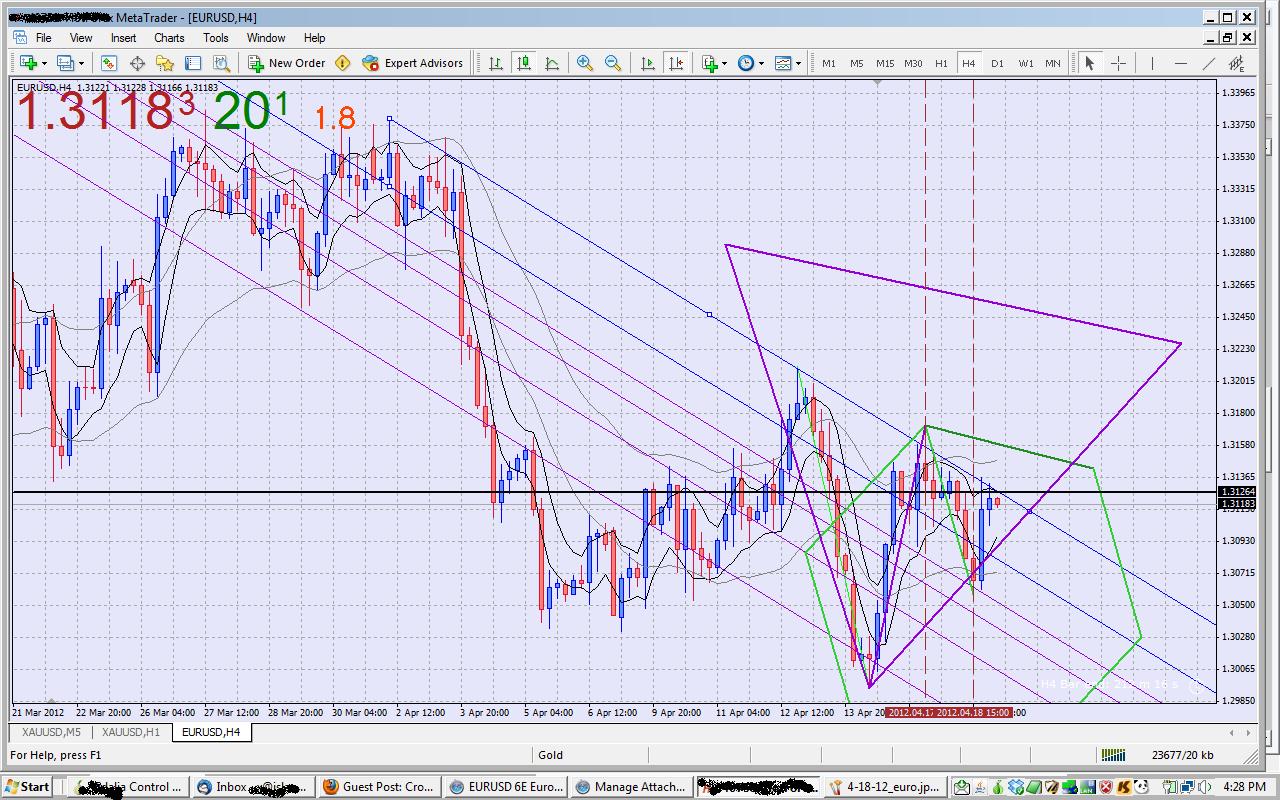Open the Insert menu
Viewport: 1280px width, 800px height.
pos(124,38)
